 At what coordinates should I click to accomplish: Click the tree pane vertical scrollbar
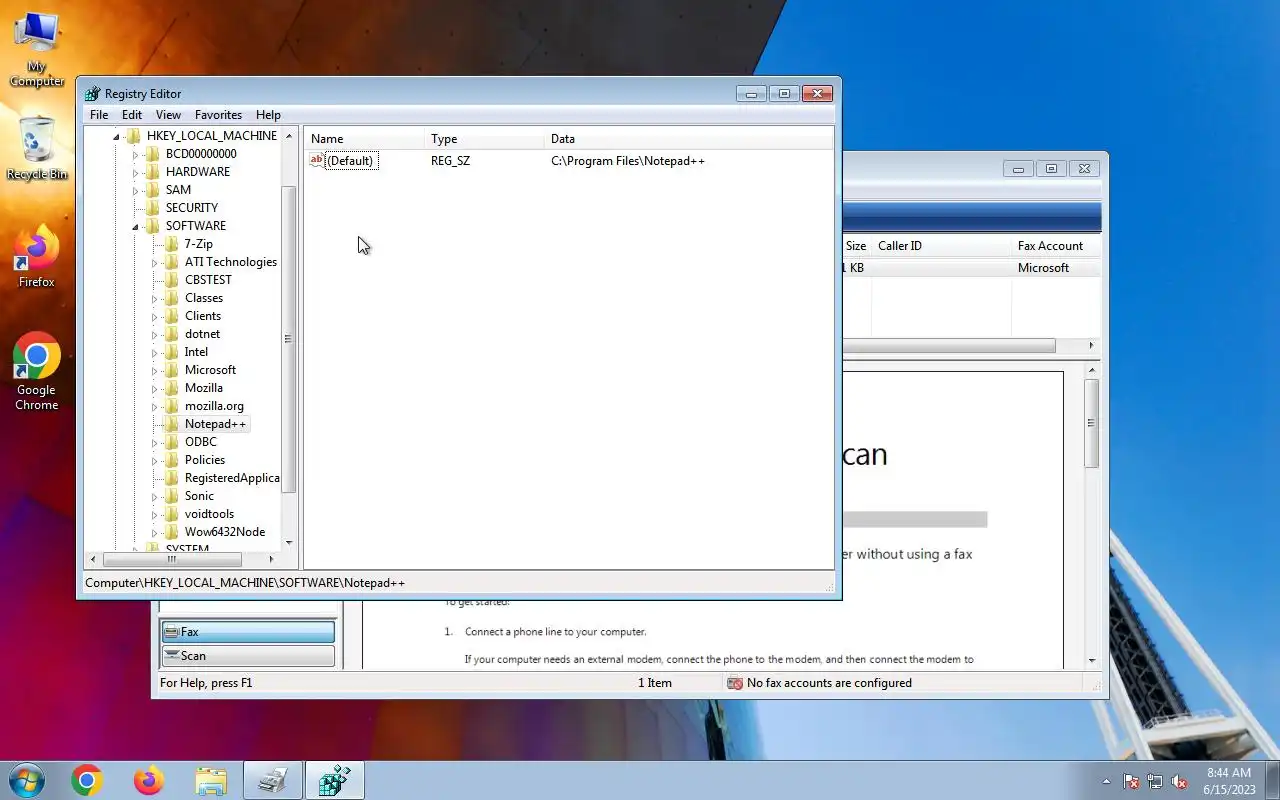click(x=289, y=340)
